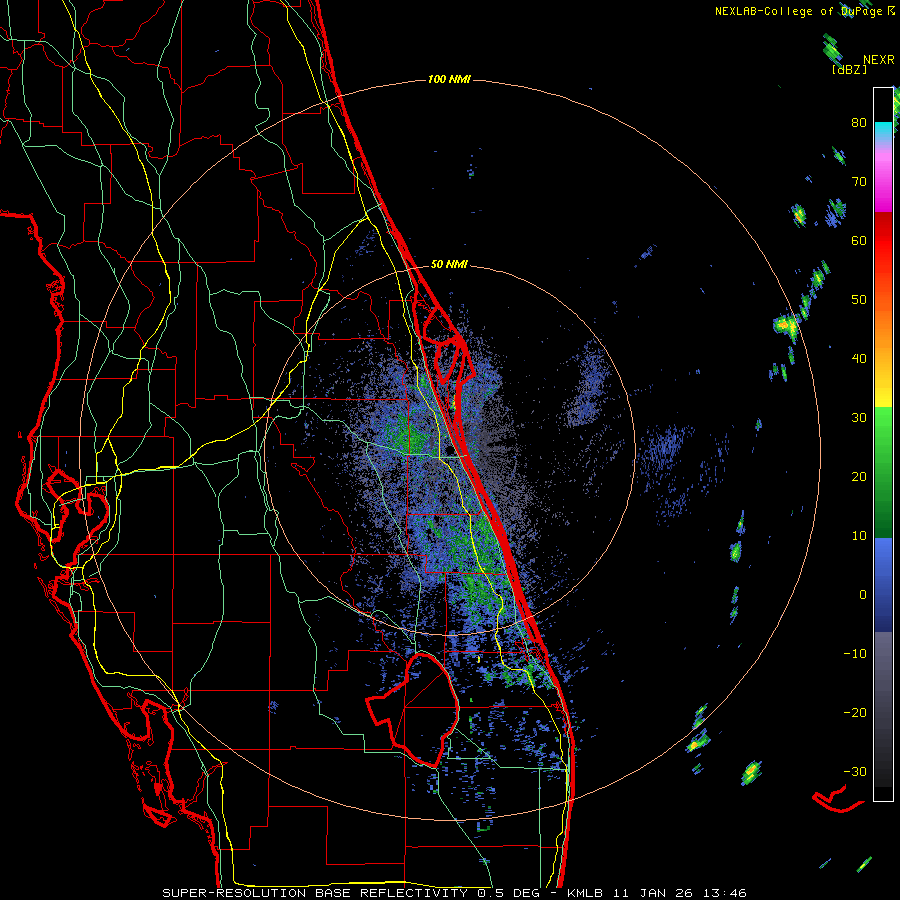Click the 60 dBZ scale value
This screenshot has height=900, width=900.
point(859,240)
